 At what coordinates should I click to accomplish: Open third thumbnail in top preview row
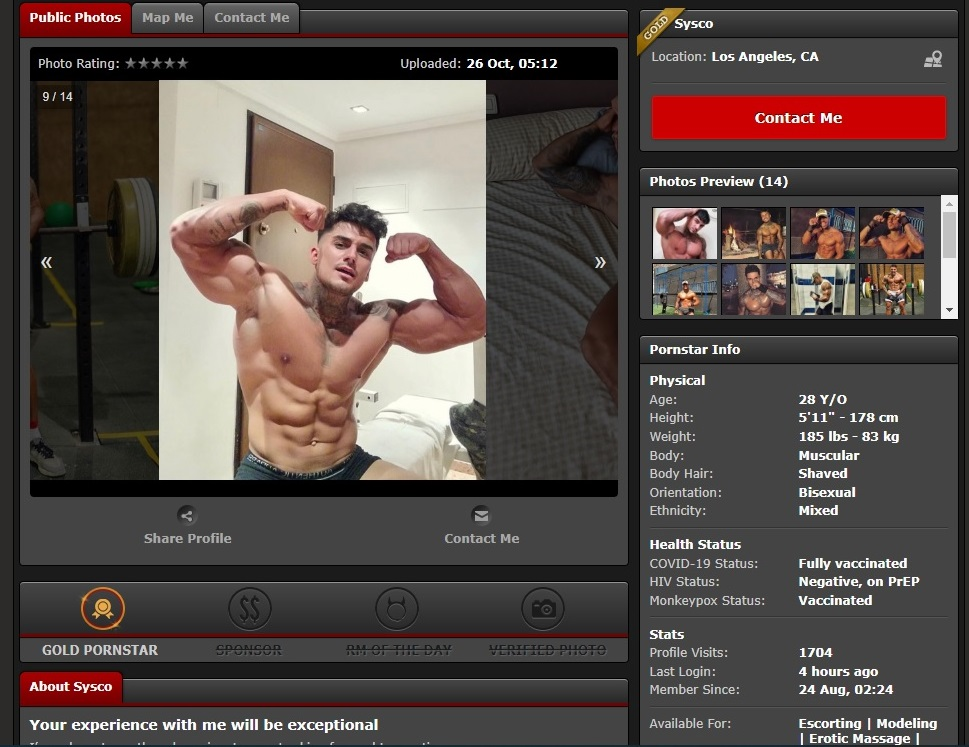tap(823, 233)
